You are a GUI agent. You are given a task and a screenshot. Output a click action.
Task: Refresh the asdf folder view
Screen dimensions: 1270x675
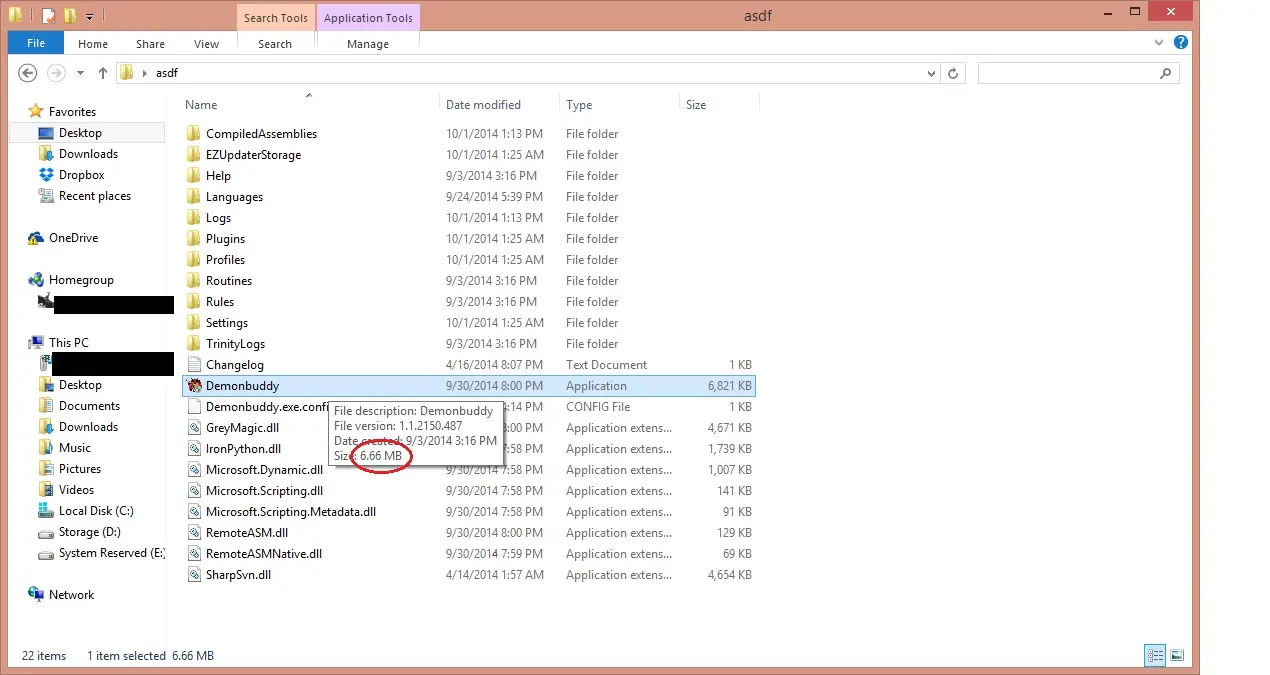pos(953,73)
